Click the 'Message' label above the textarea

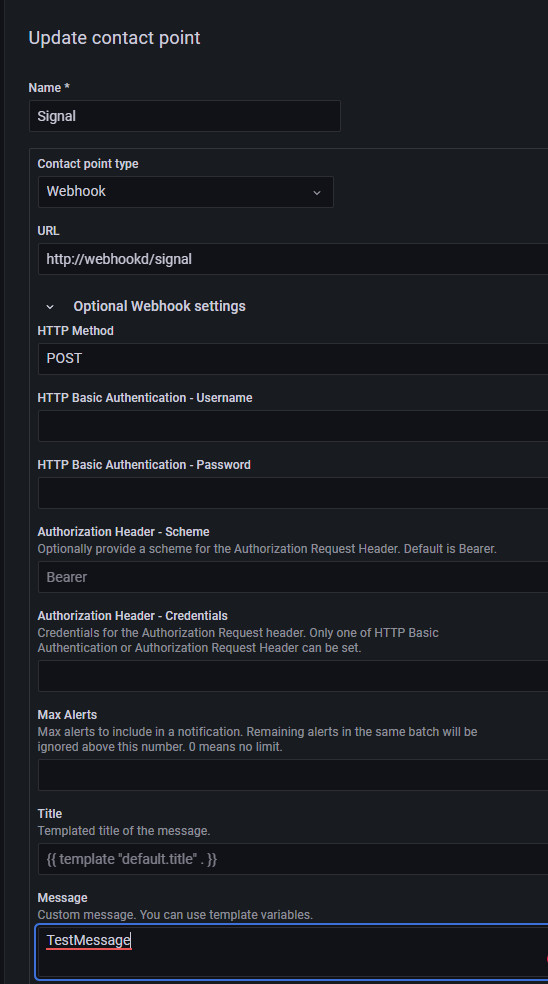pos(62,898)
